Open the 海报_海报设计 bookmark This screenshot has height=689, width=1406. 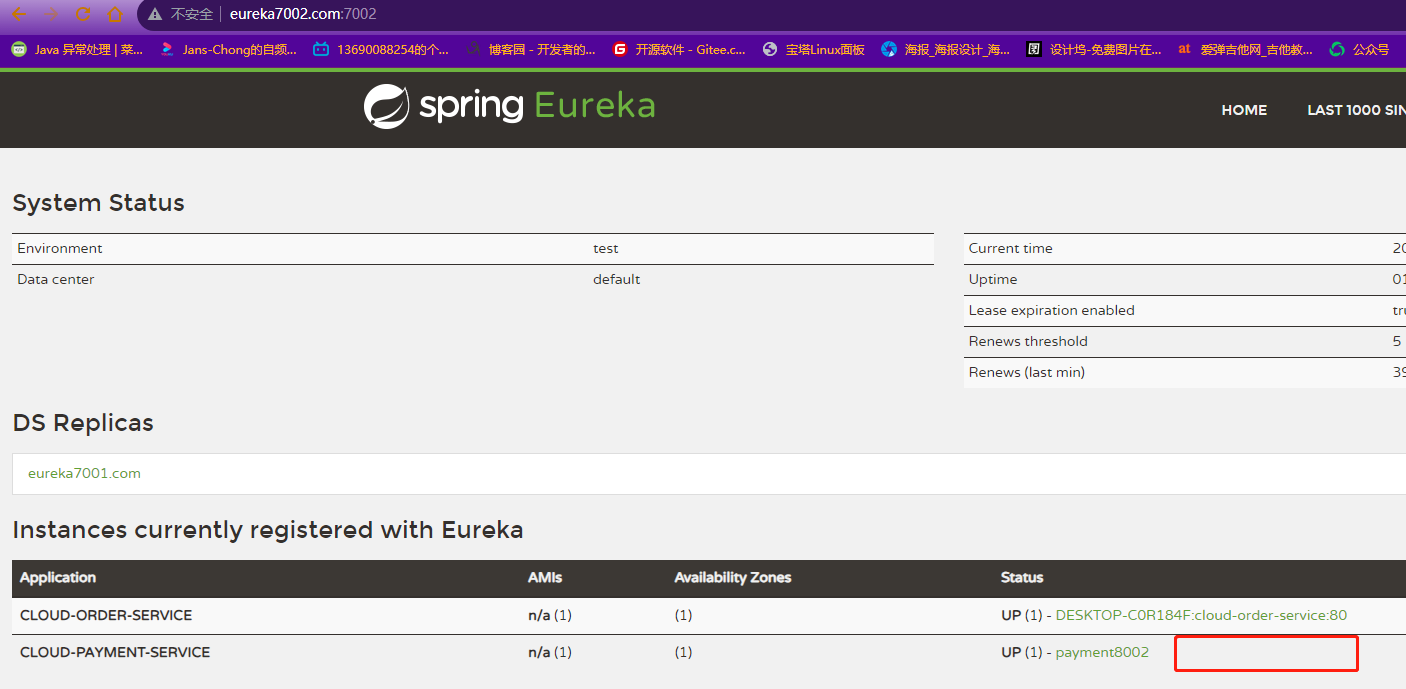coord(946,49)
